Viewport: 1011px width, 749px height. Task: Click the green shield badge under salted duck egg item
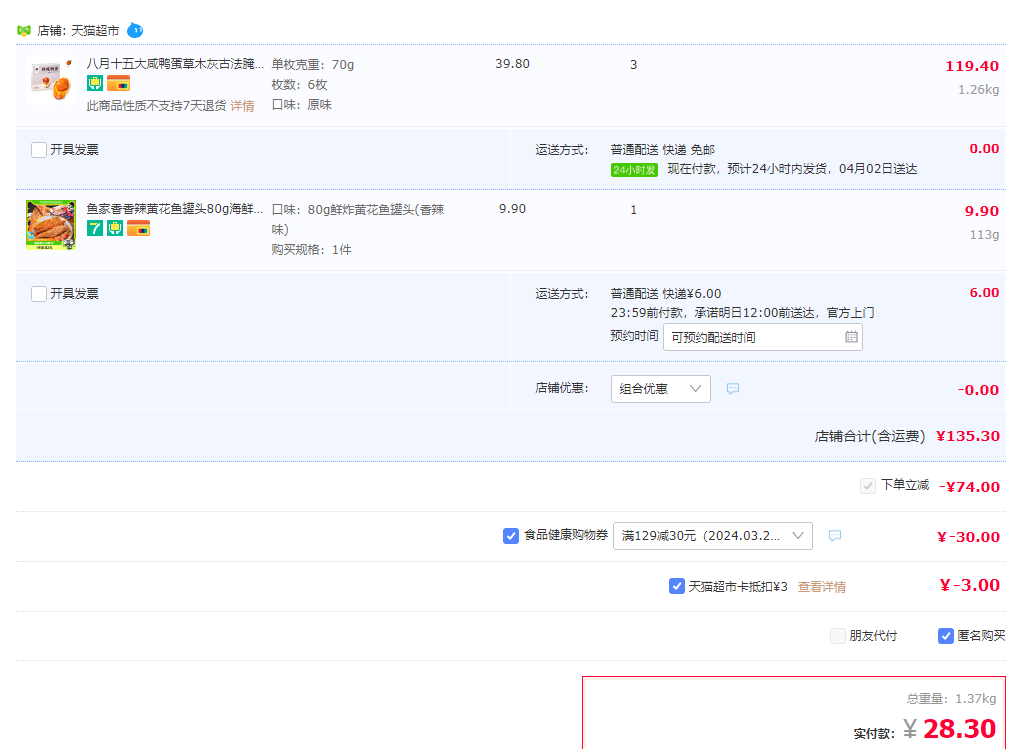(95, 83)
